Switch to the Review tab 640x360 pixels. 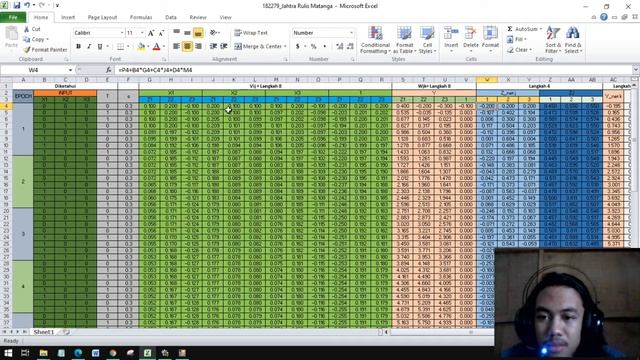point(198,17)
